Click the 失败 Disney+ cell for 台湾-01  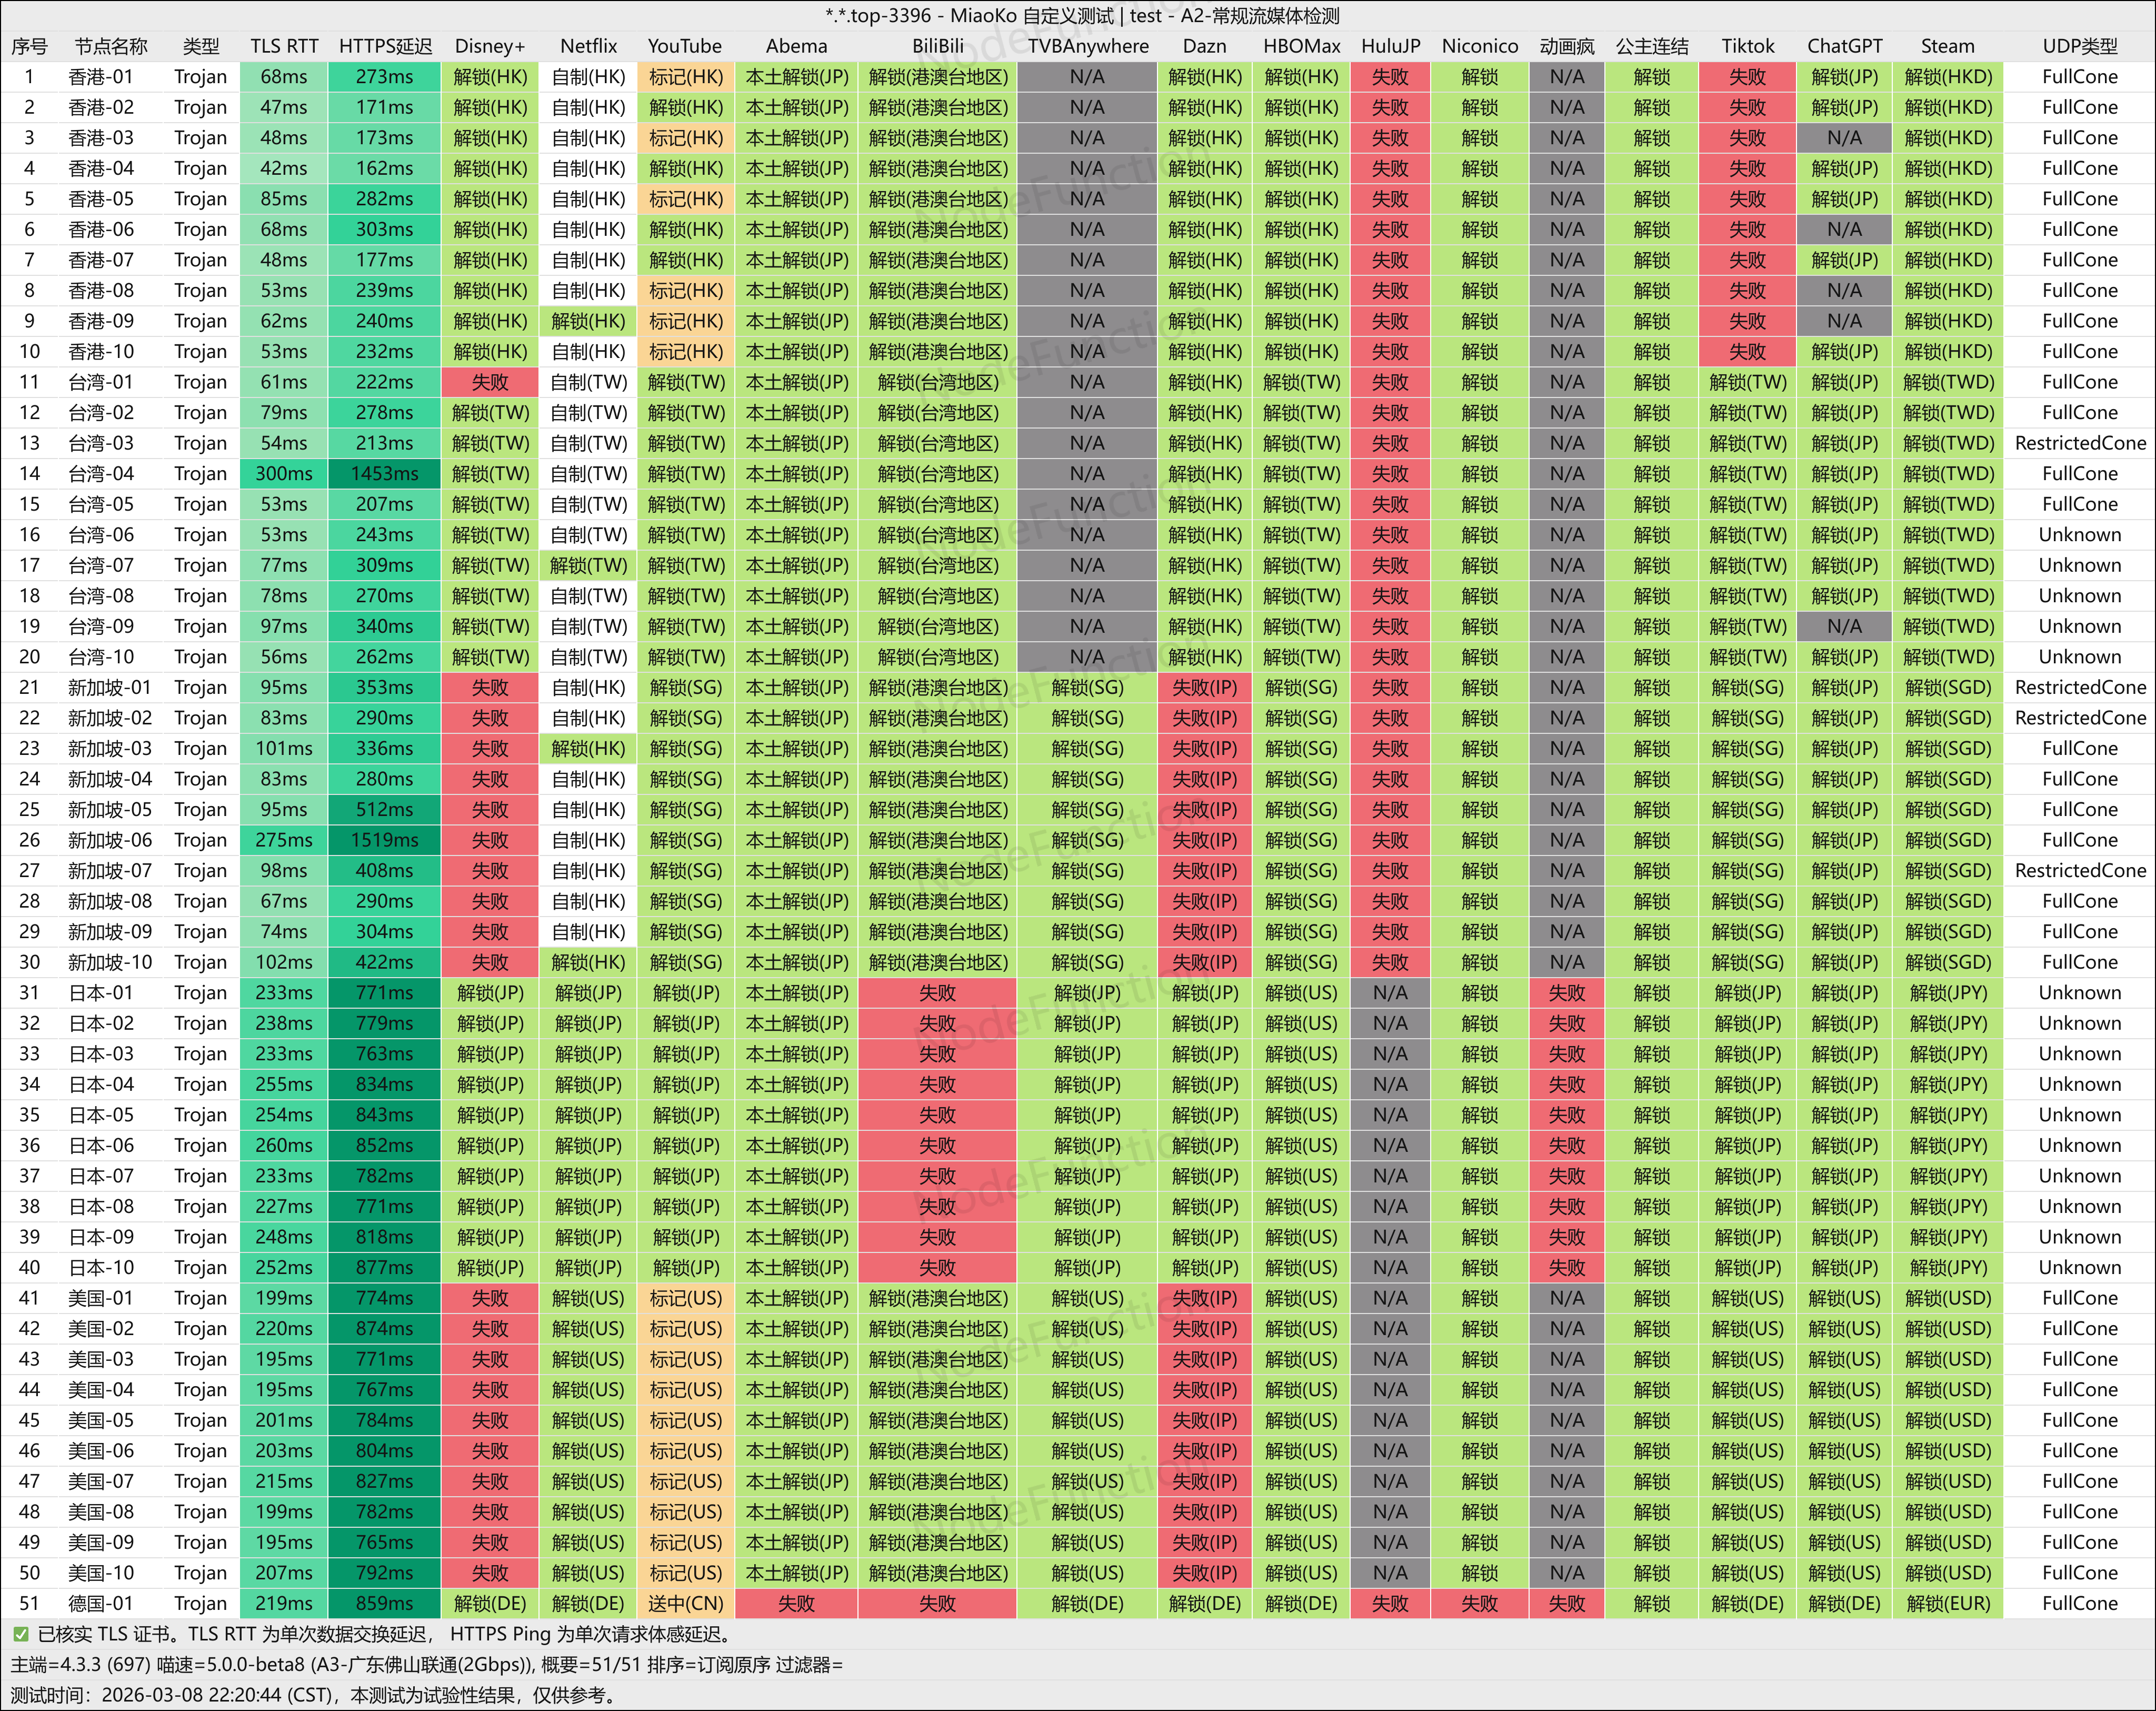point(490,382)
